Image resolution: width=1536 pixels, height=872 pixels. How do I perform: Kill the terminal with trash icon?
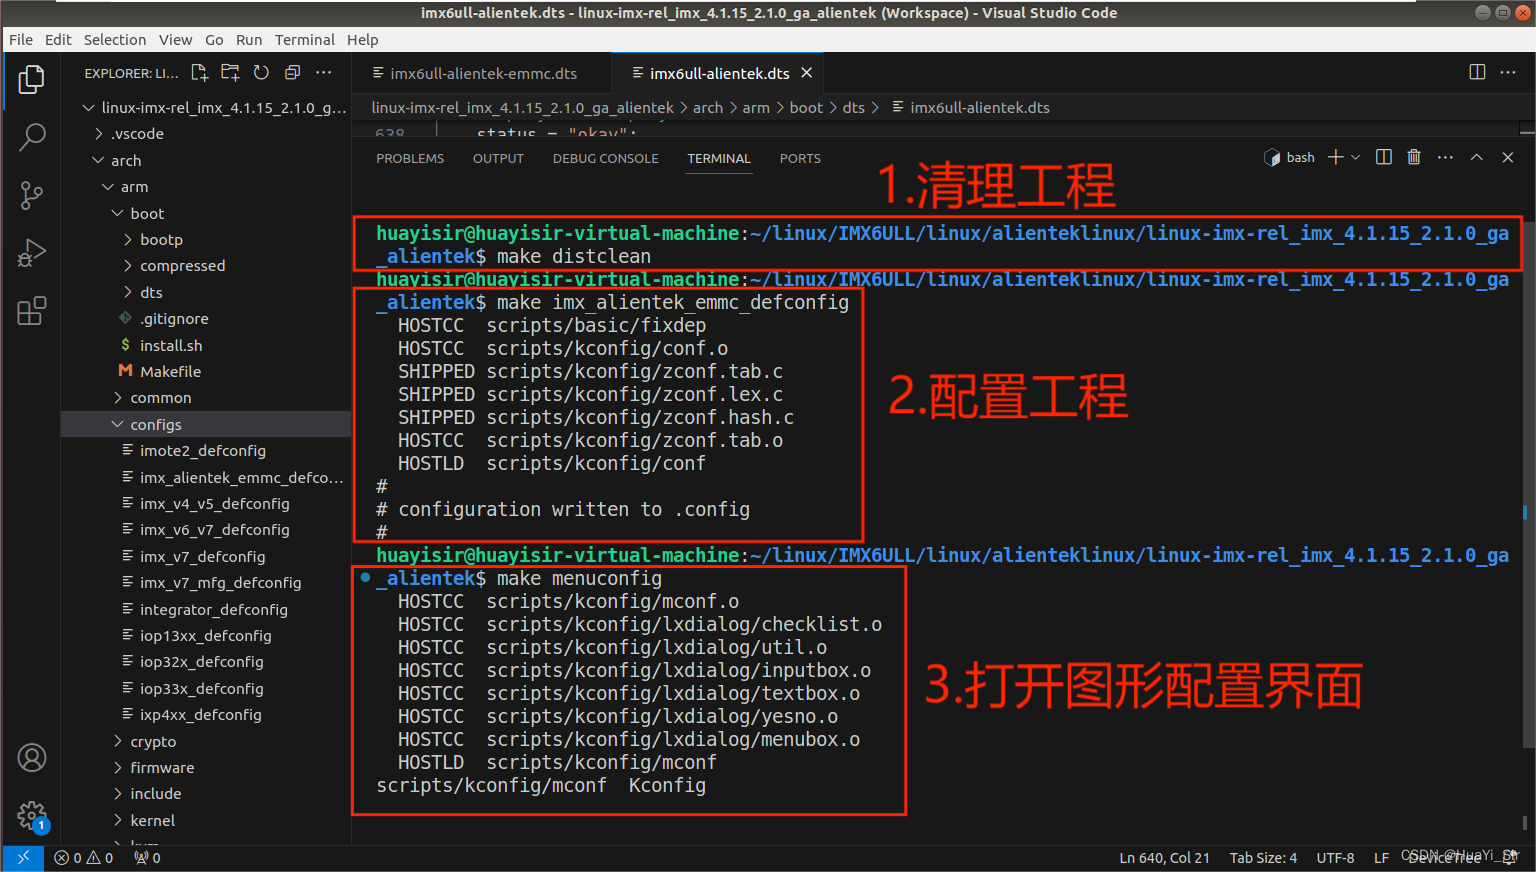(1414, 157)
